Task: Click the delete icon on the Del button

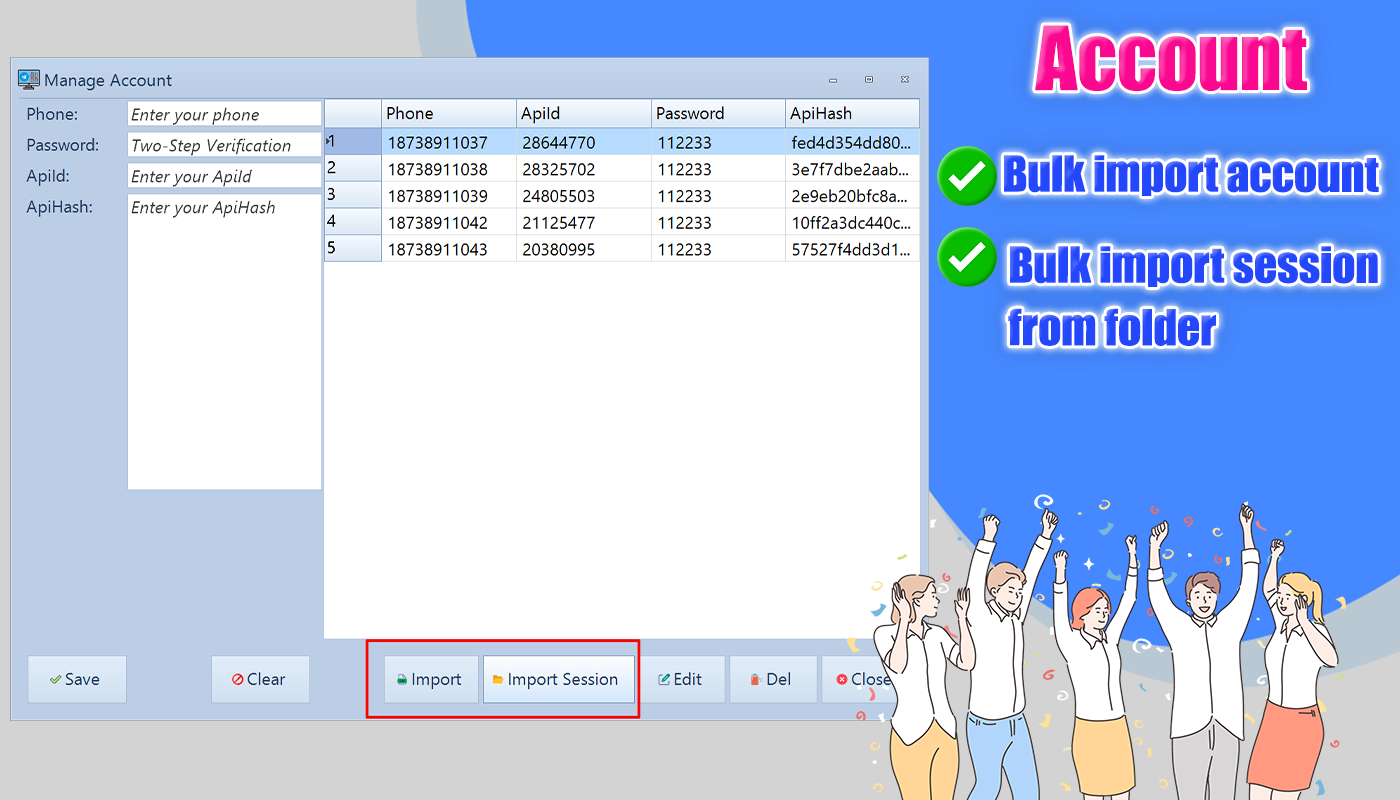Action: tap(757, 679)
